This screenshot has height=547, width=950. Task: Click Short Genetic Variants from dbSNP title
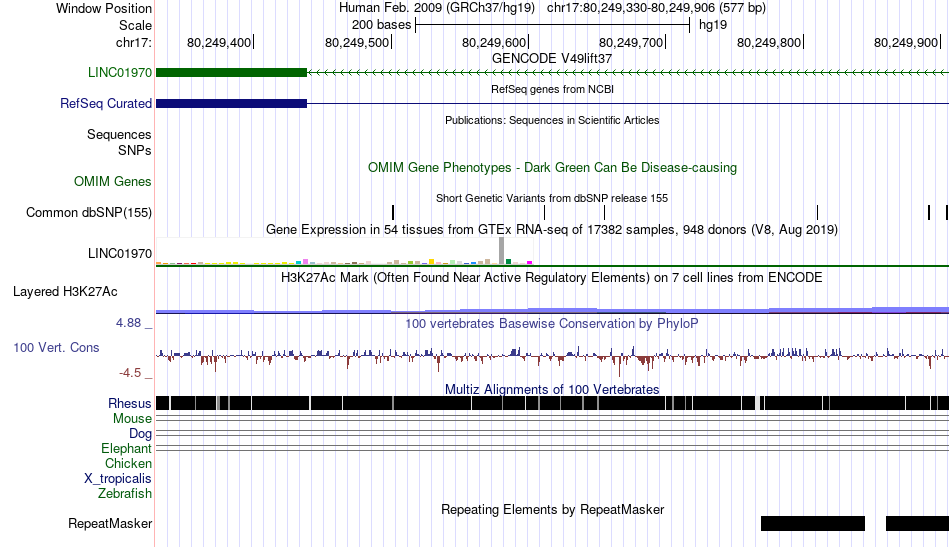[552, 198]
